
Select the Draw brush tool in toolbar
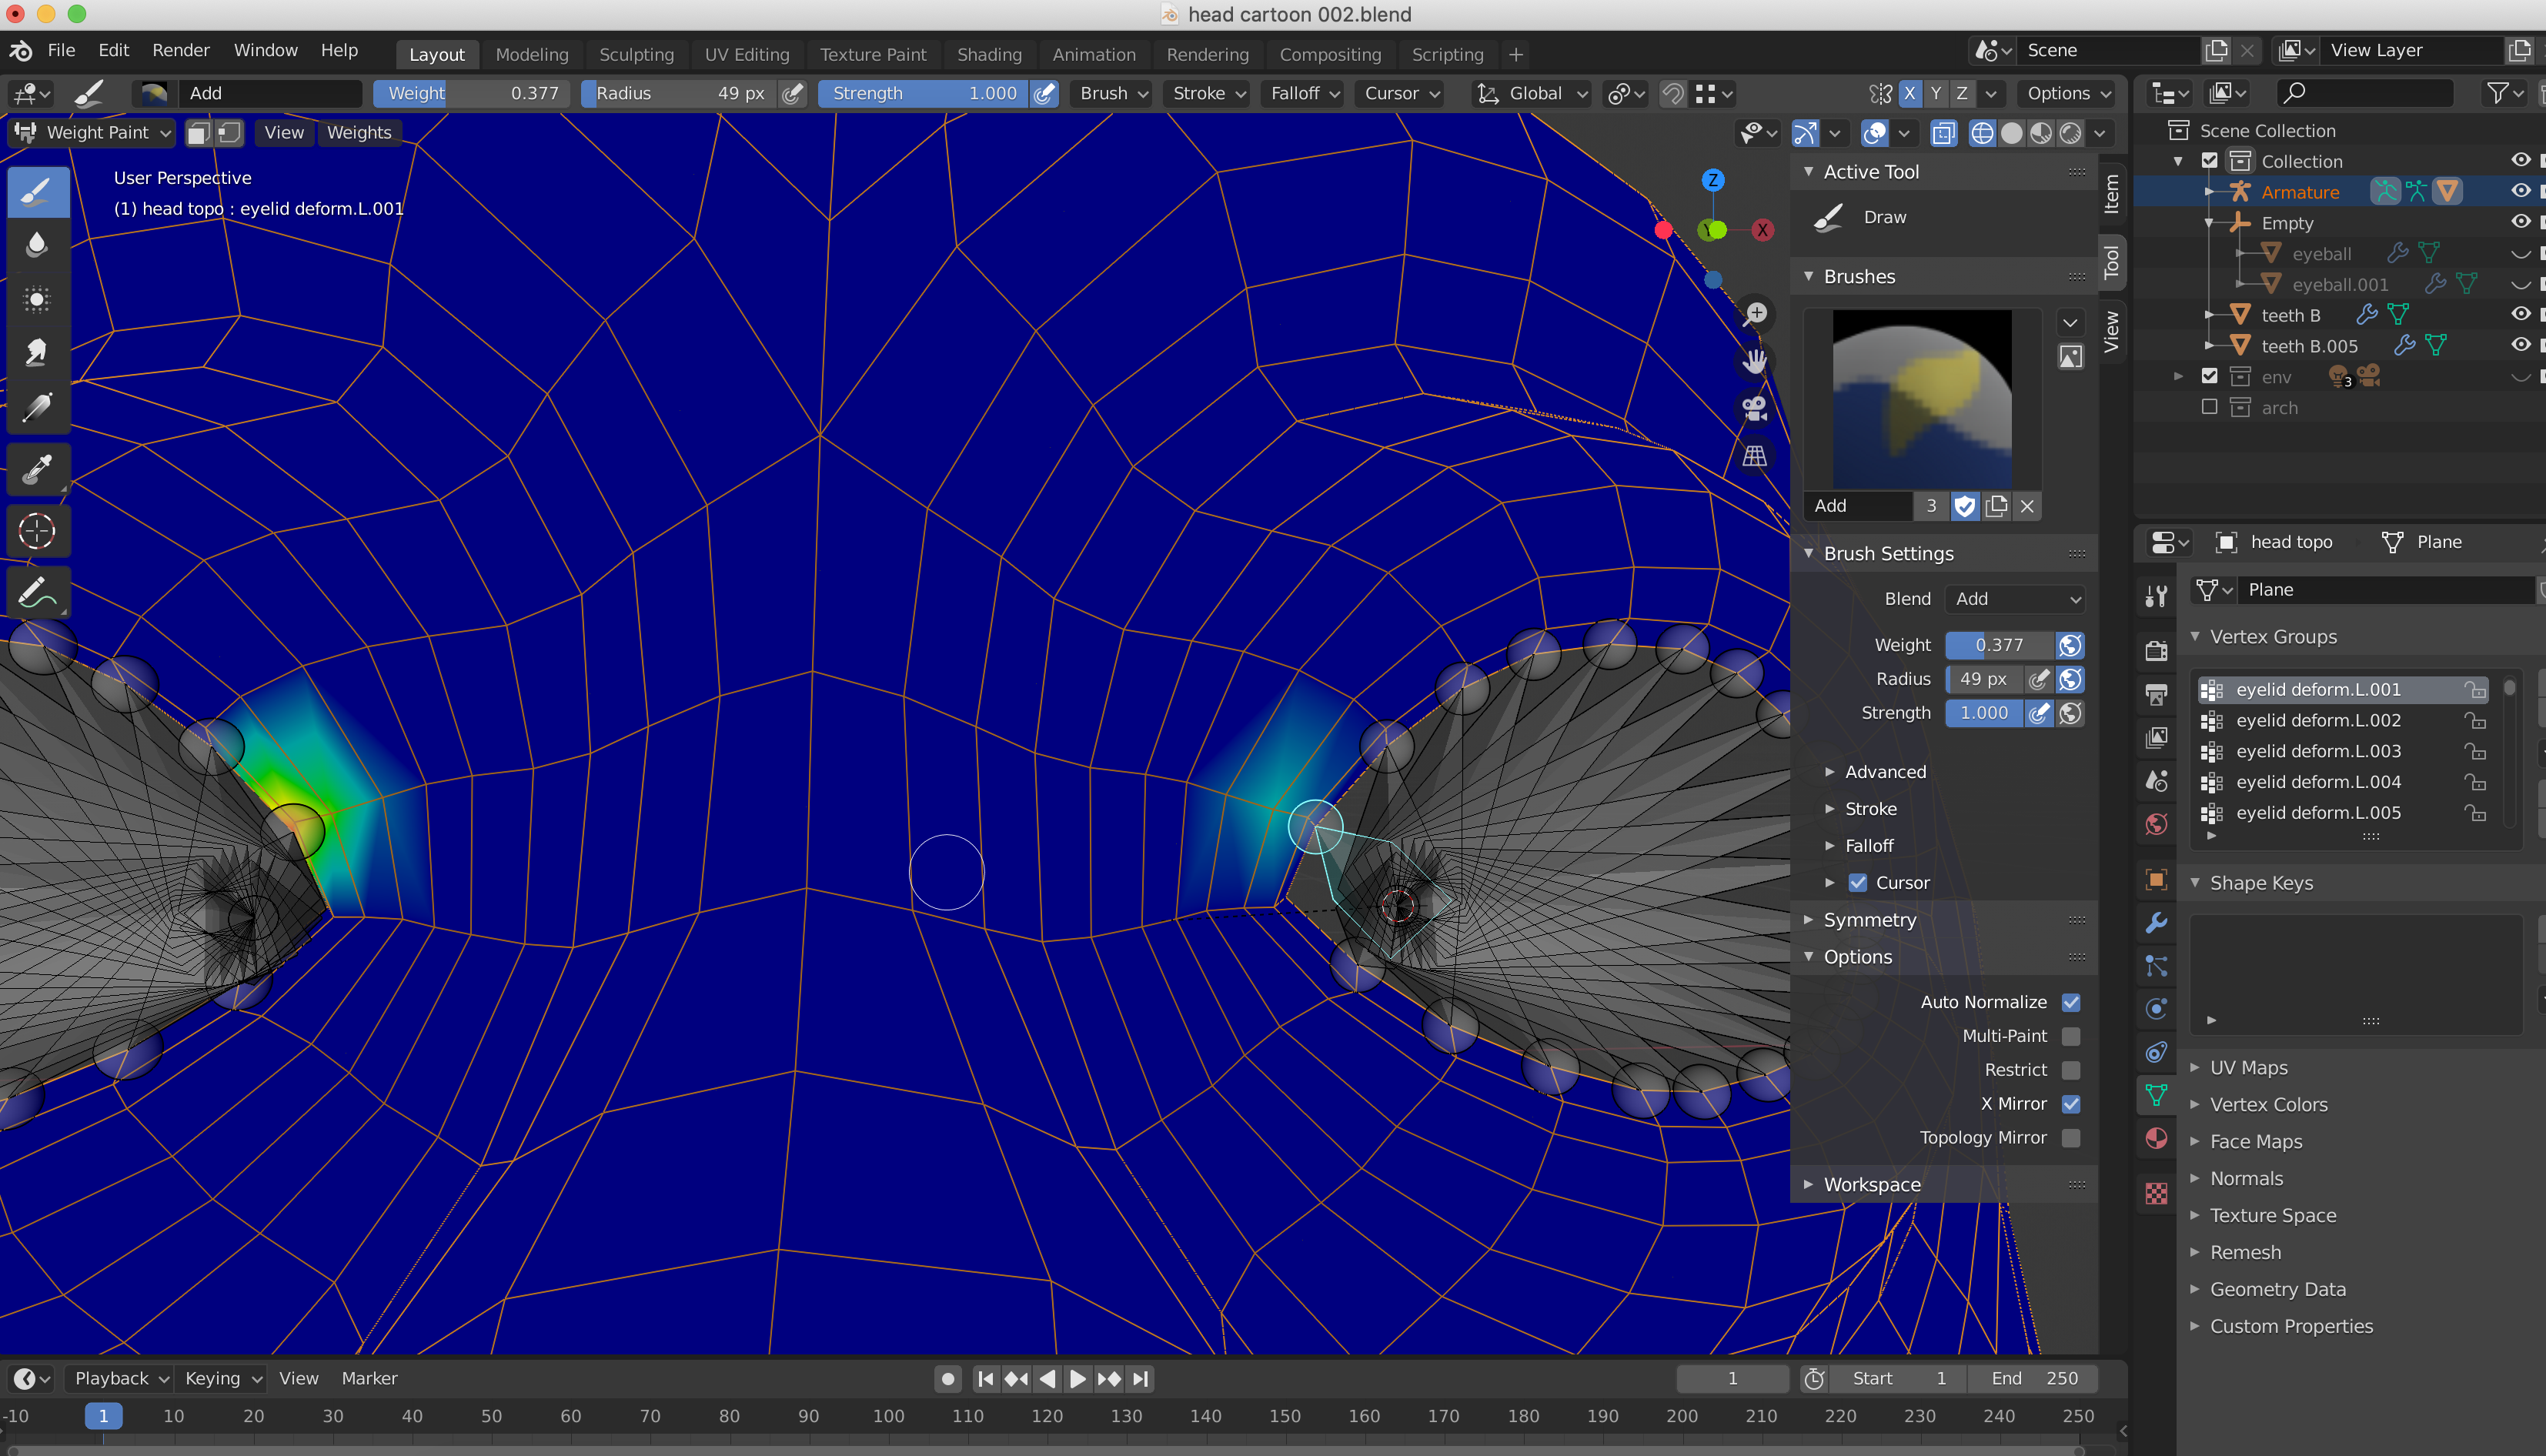point(38,192)
